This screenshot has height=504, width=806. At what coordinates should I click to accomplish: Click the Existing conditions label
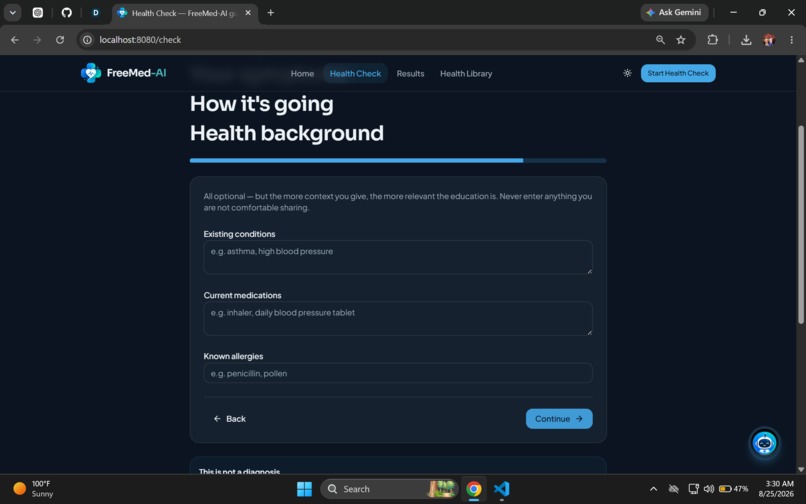pyautogui.click(x=239, y=234)
